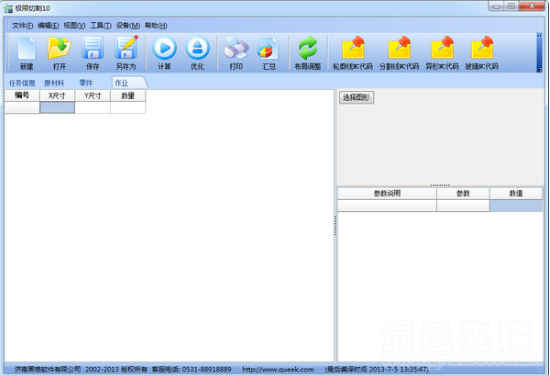The height and width of the screenshot is (376, 550).
Task: Click the 布局调整 green arrows icon
Action: click(308, 53)
